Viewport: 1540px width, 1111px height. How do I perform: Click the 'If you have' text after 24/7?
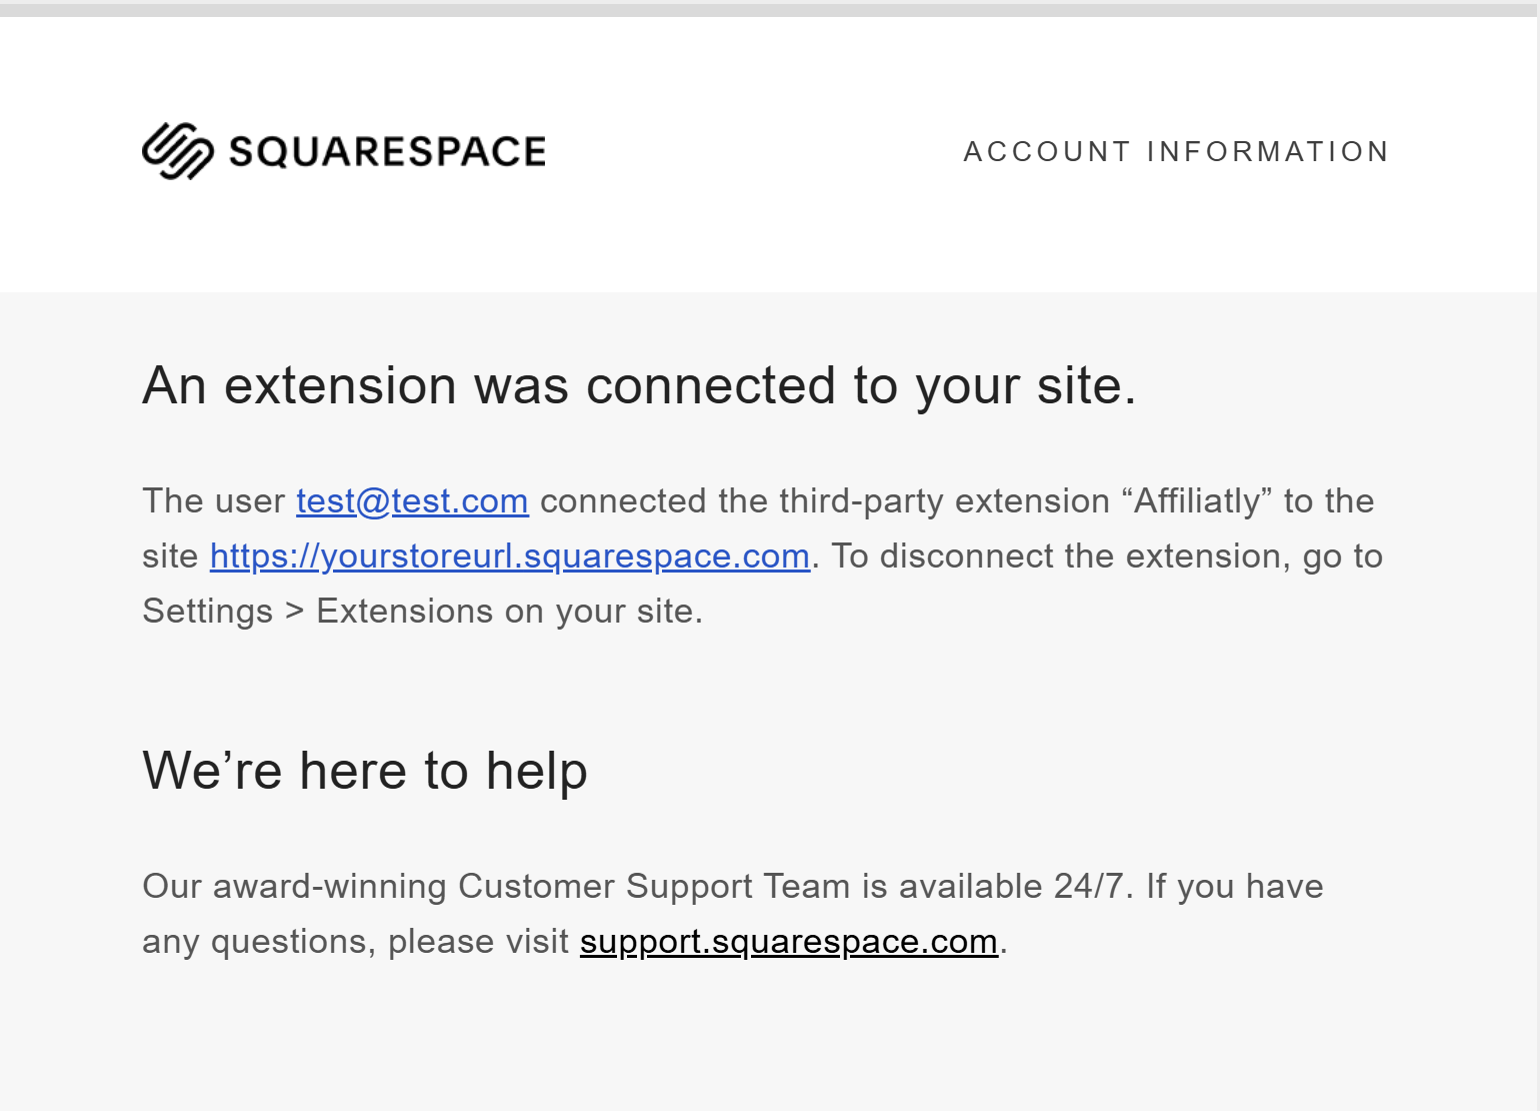[1235, 886]
